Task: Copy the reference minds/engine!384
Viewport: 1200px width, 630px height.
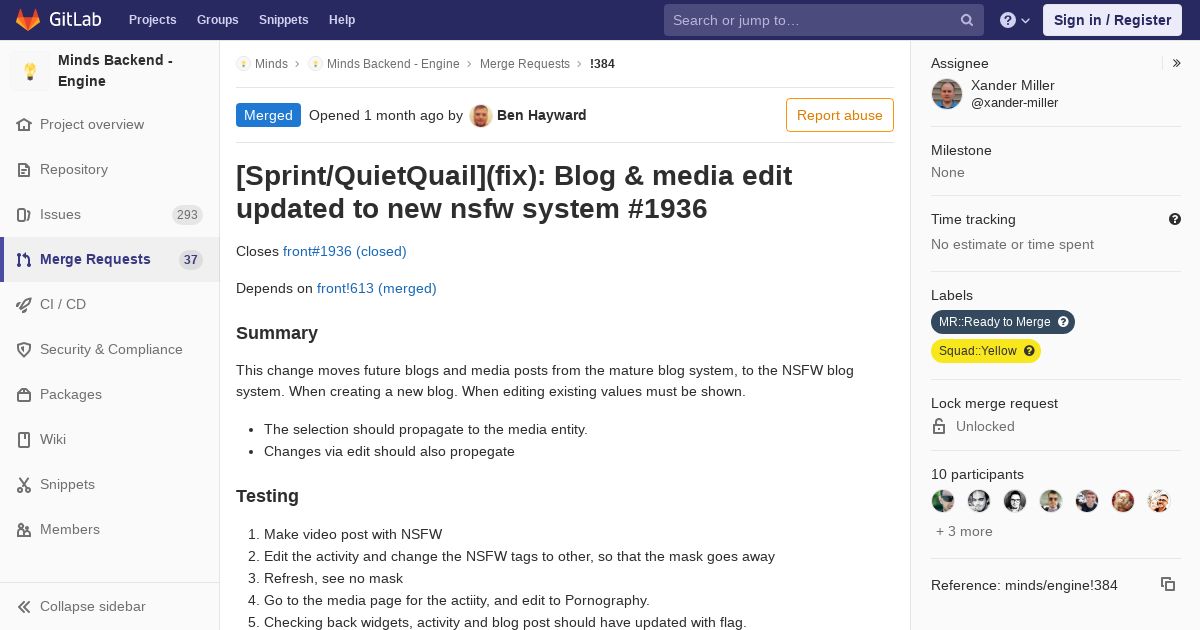Action: click(1168, 584)
